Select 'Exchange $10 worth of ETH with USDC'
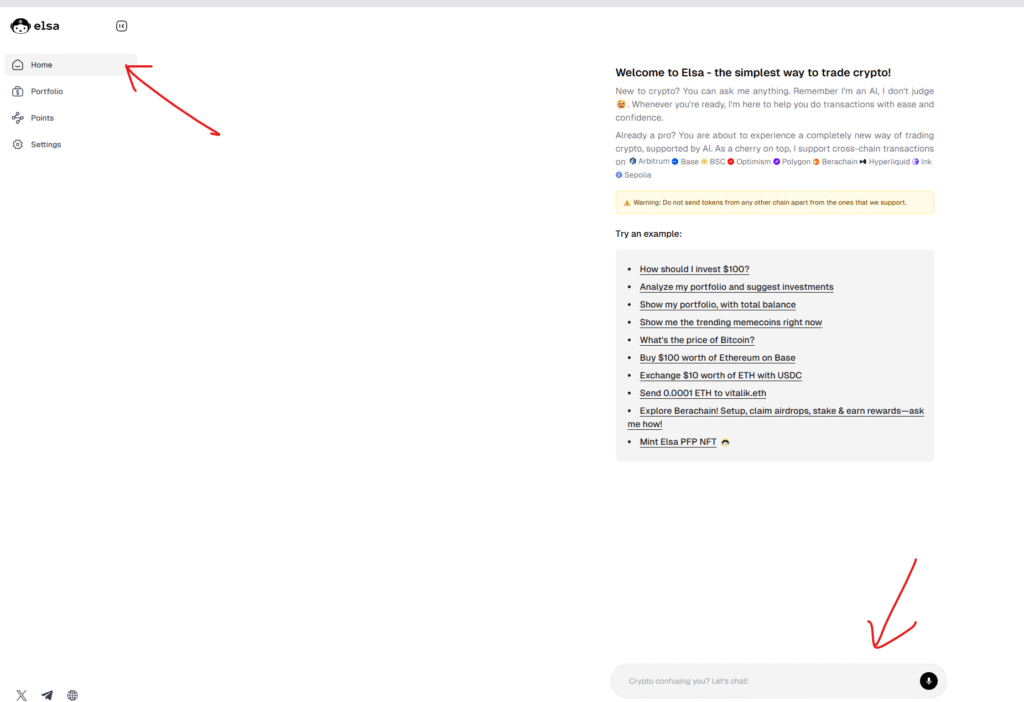 tap(720, 375)
